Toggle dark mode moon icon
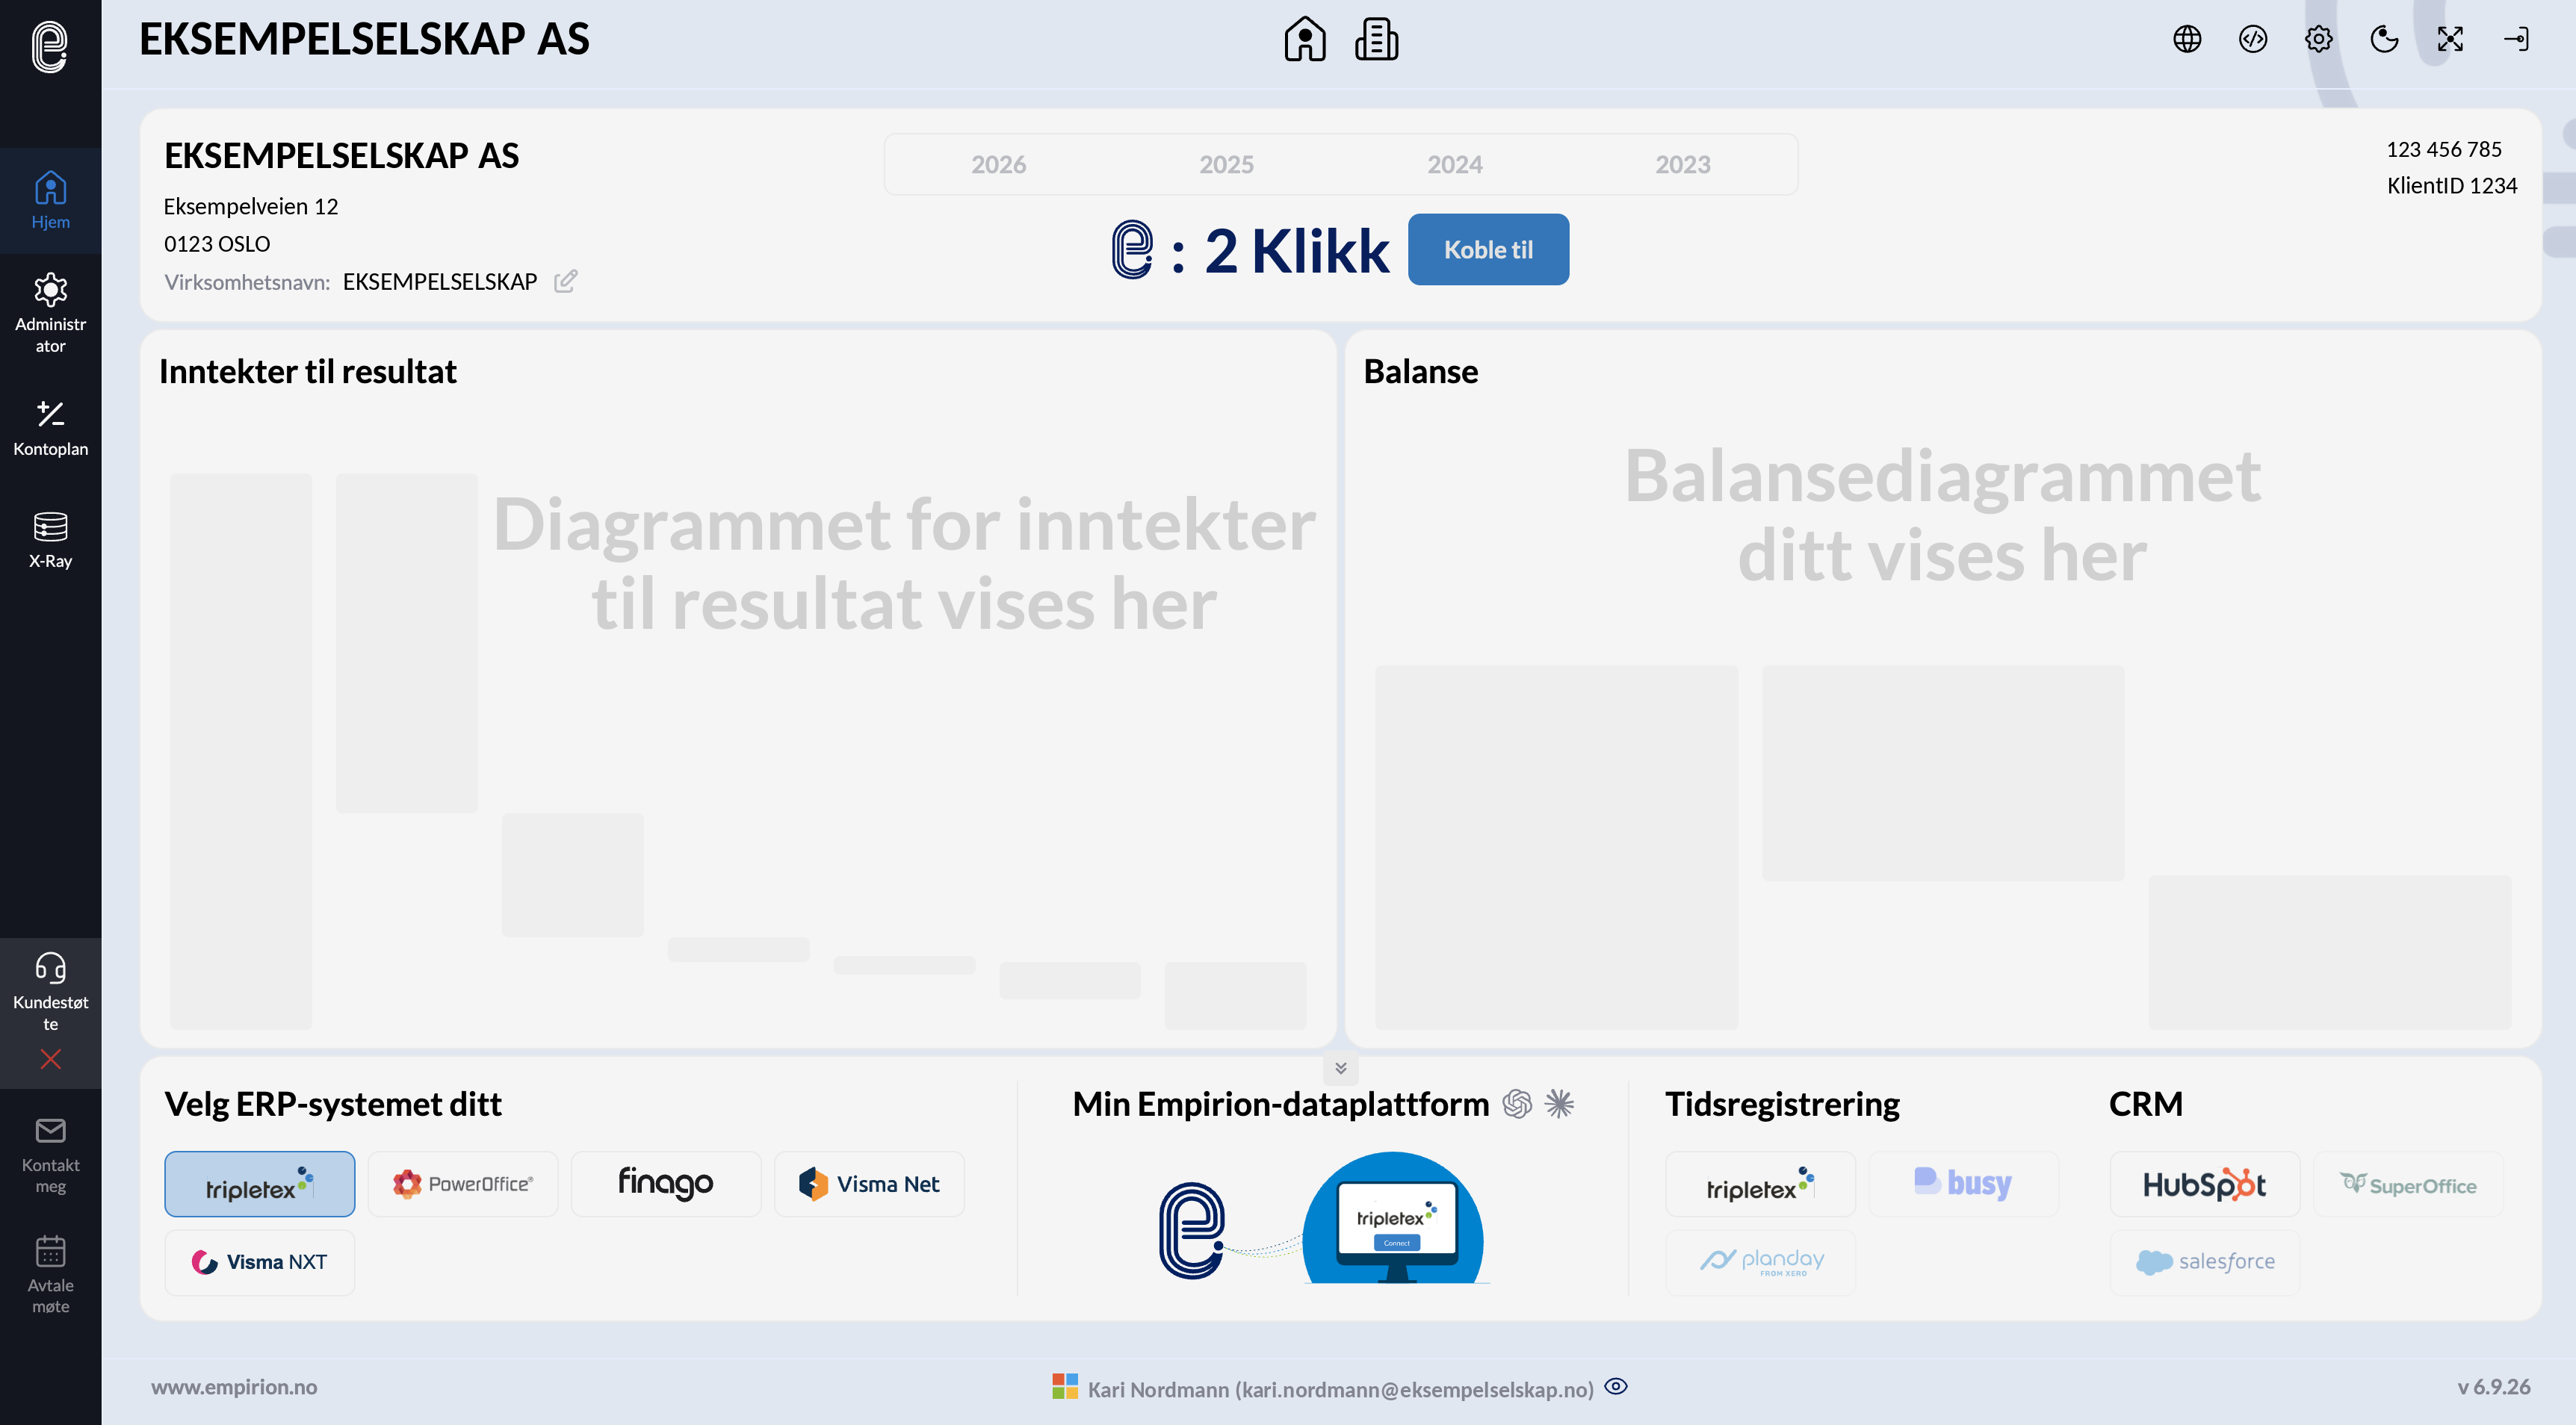The image size is (2576, 1425). (x=2385, y=39)
